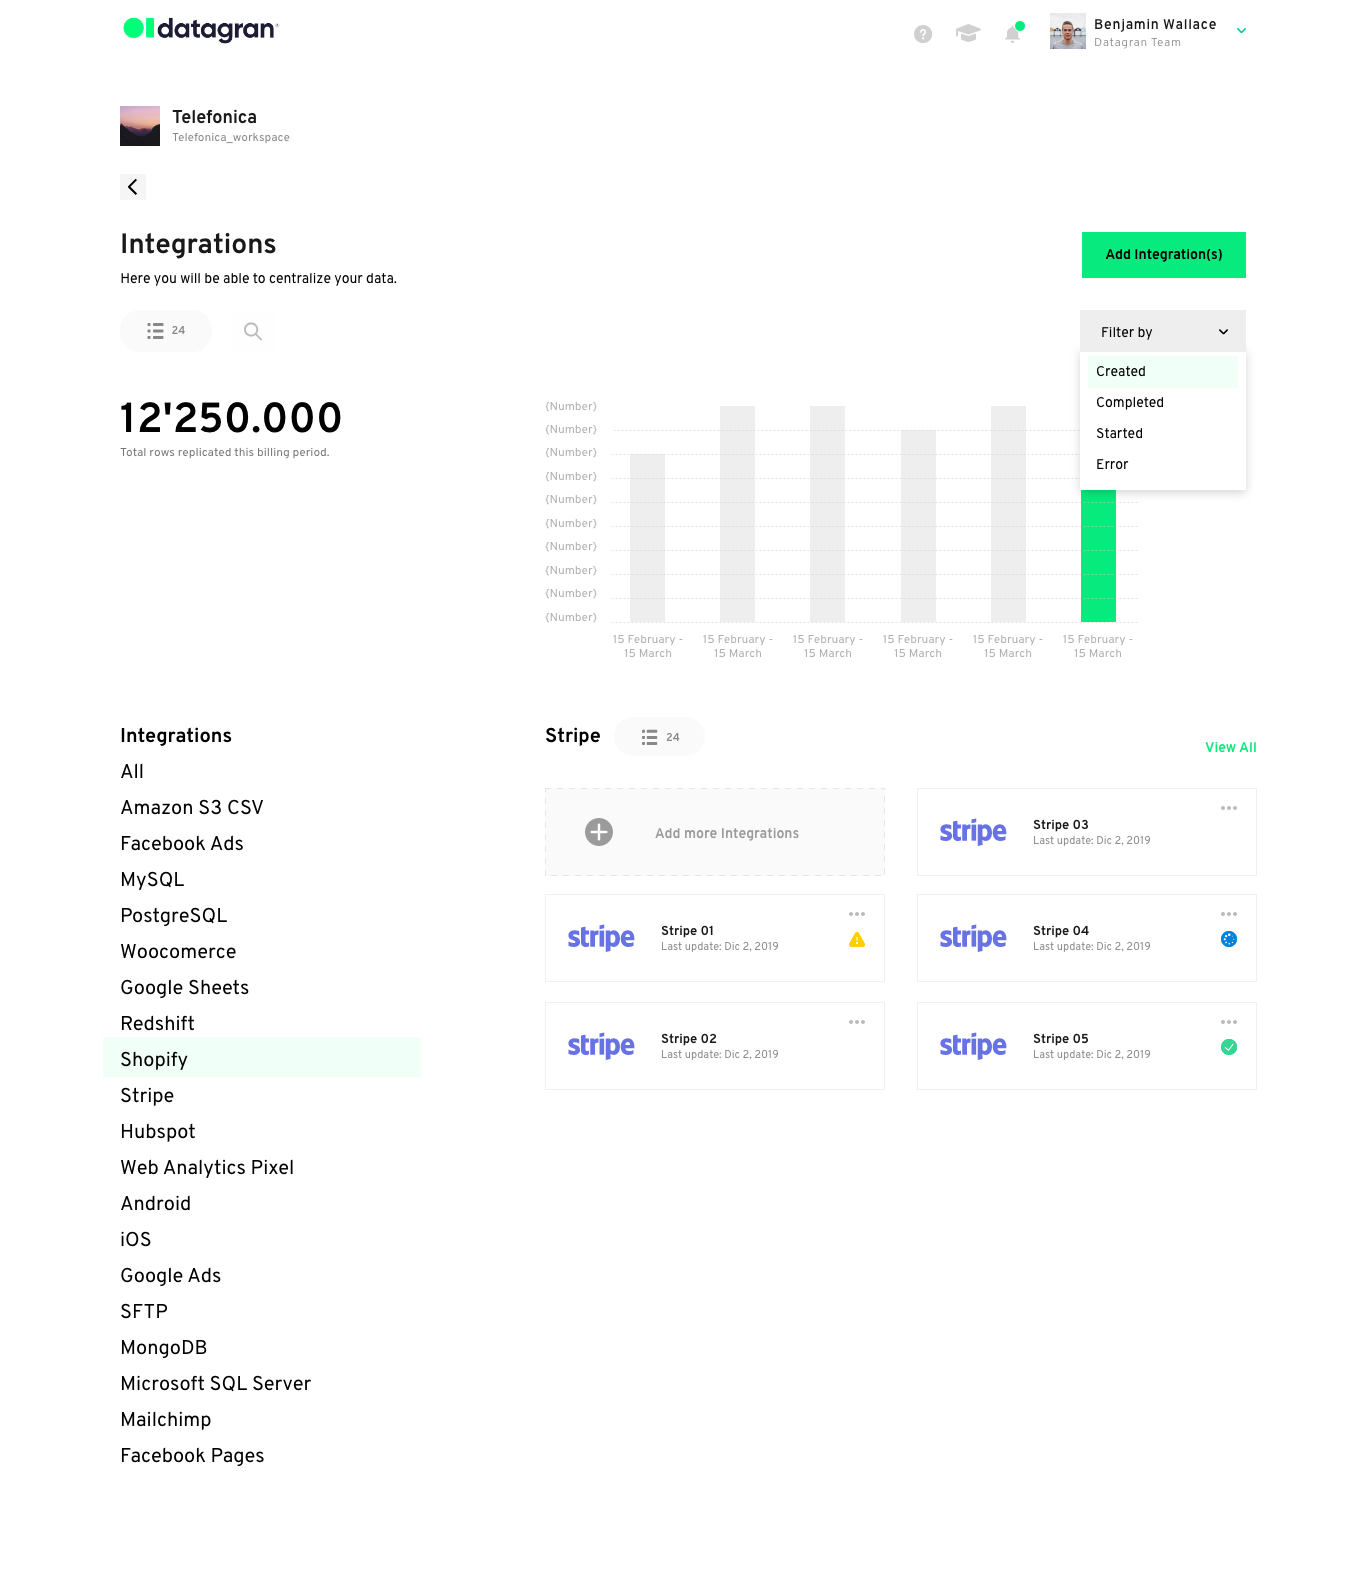Select Woocomerce integration
1366x1572 pixels.
point(178,952)
